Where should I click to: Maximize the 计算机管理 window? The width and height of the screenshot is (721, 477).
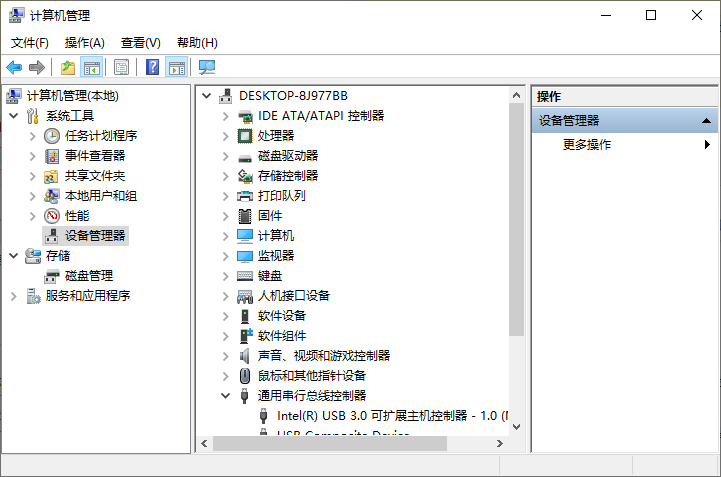click(x=651, y=15)
